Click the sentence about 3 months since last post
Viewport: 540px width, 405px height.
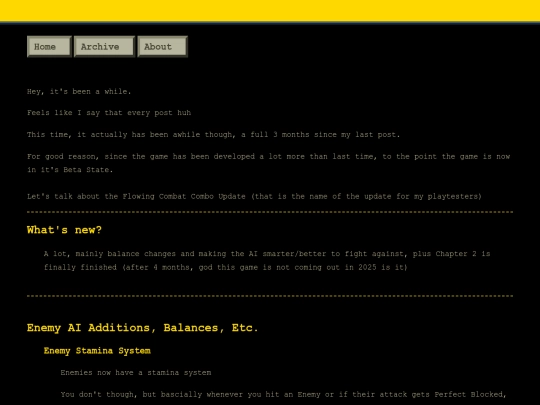(214, 135)
